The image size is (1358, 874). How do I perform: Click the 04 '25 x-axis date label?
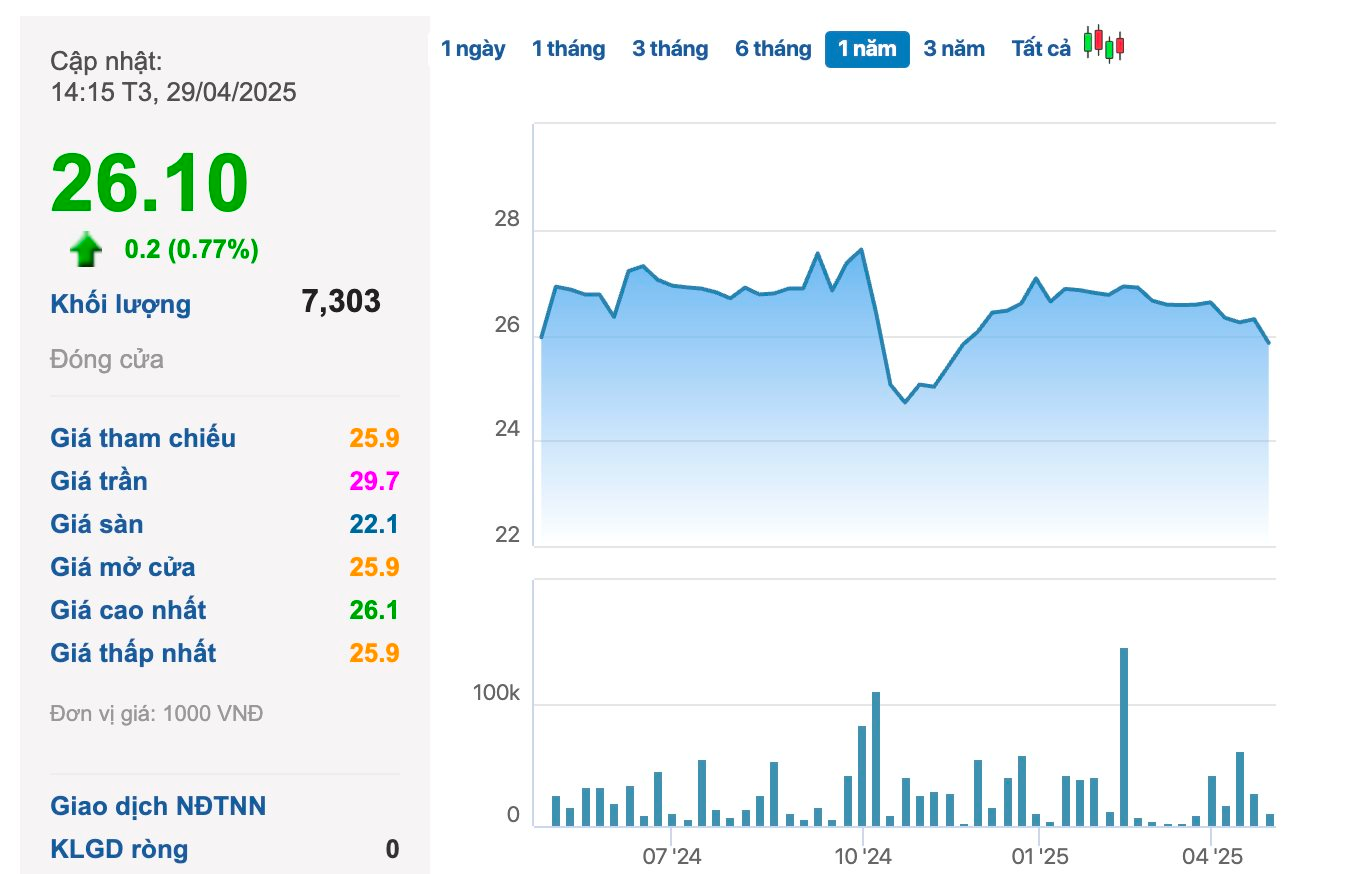(x=1211, y=857)
